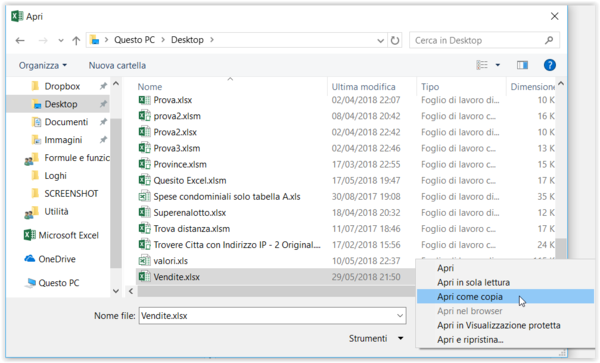Click Nuova cartella button
The image size is (600, 363).
117,65
